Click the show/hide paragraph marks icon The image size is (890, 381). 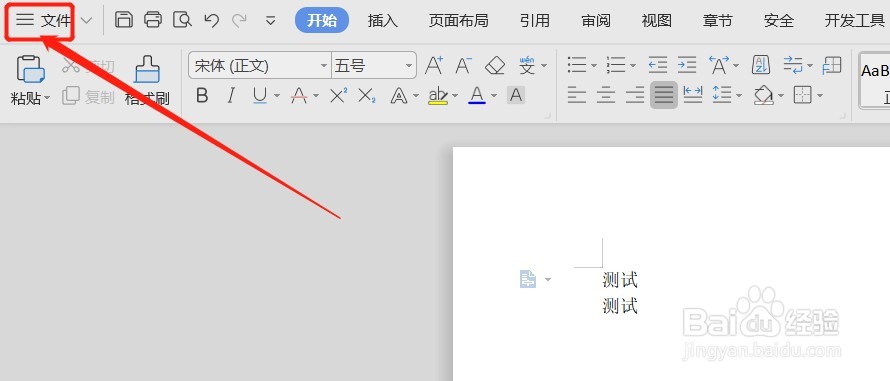pyautogui.click(x=793, y=65)
